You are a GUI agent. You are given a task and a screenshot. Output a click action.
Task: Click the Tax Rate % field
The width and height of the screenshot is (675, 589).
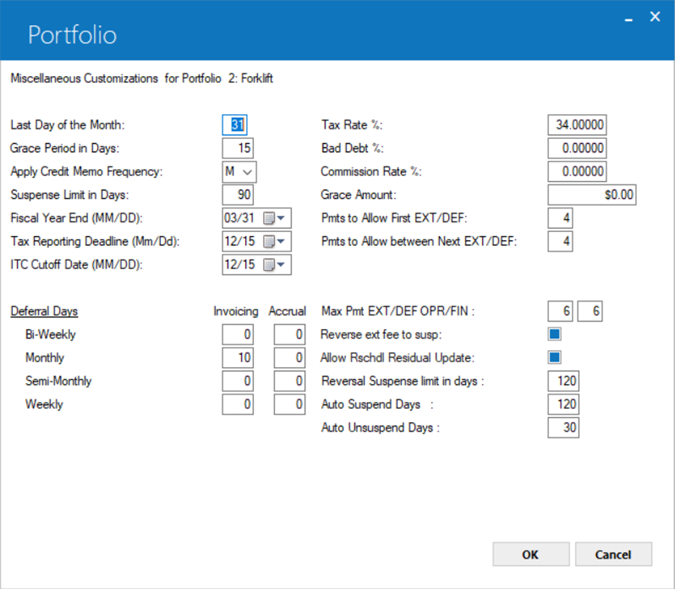577,125
